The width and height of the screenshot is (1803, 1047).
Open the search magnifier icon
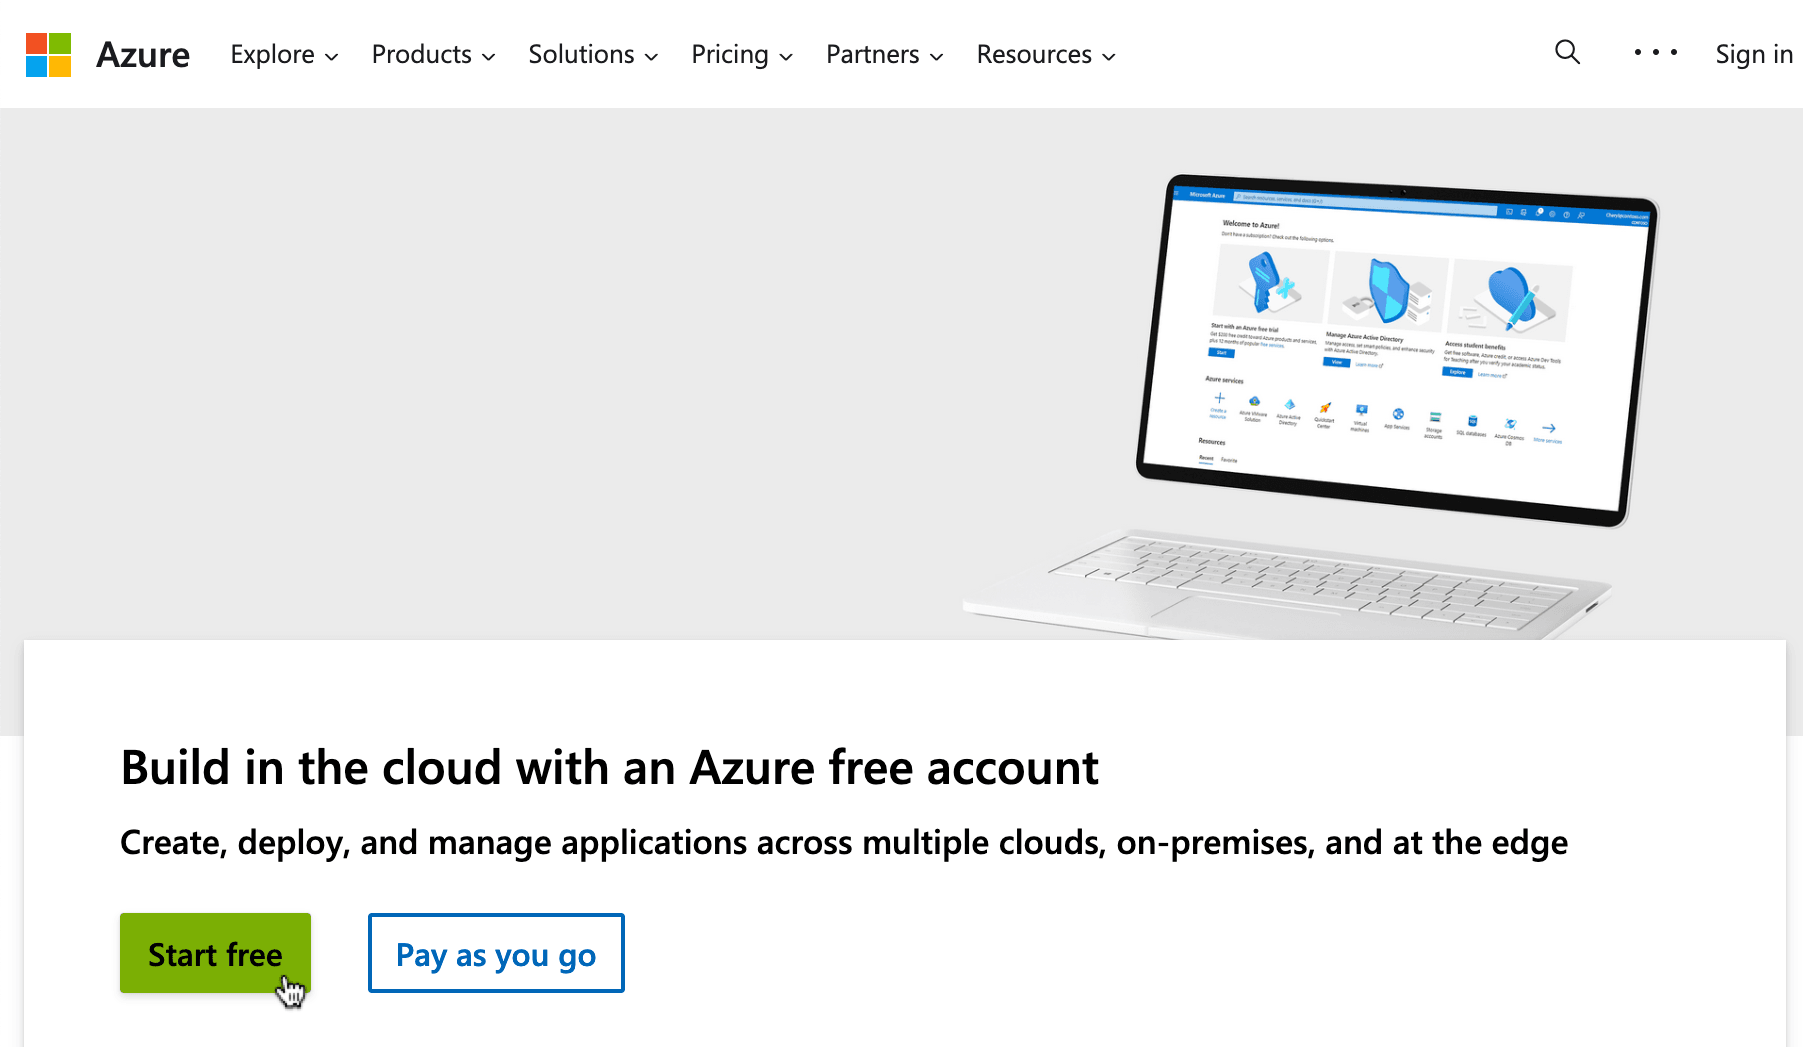click(1567, 53)
